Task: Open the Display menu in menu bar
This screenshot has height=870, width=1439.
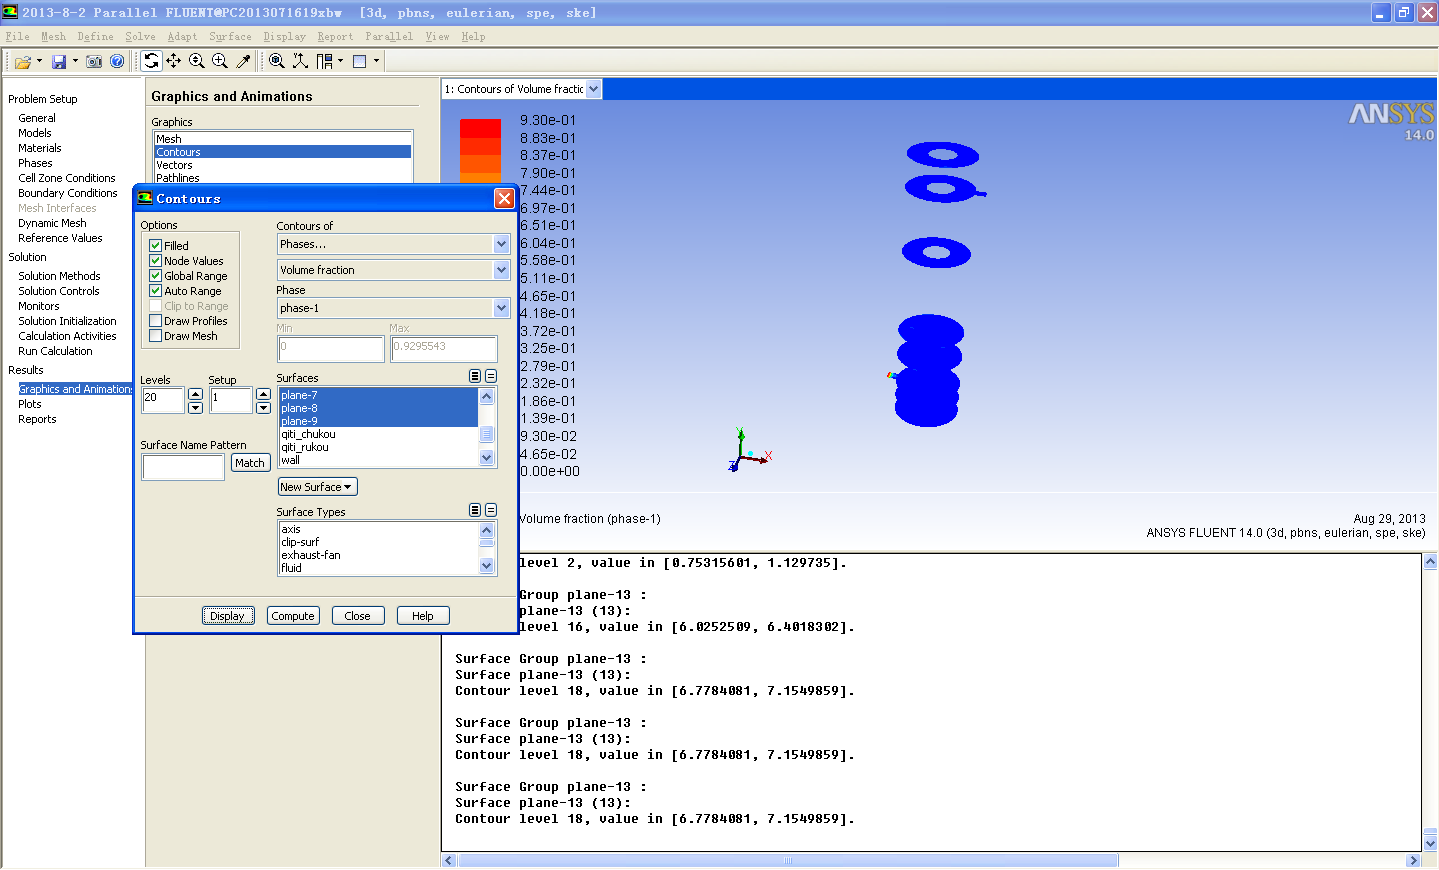Action: click(284, 36)
